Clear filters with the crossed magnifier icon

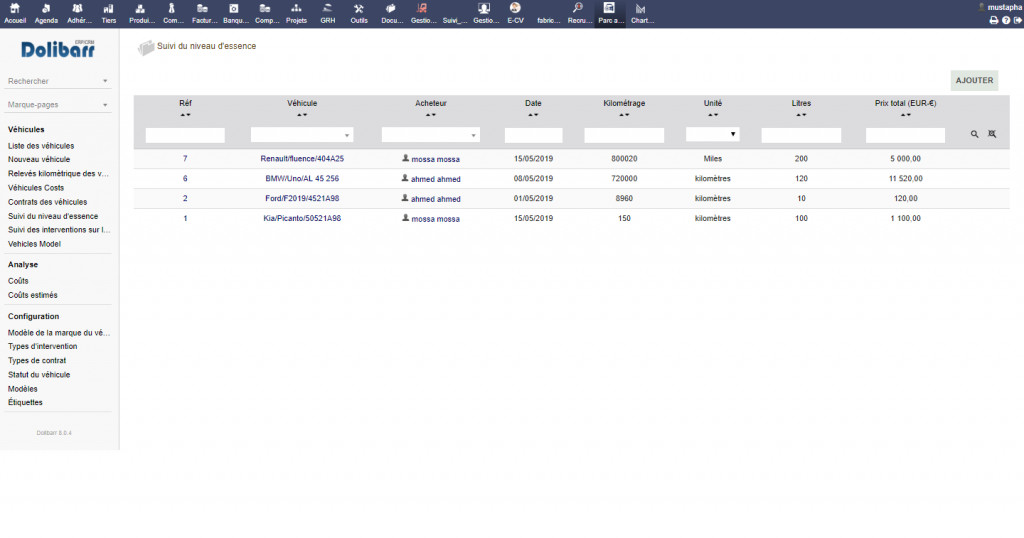[992, 134]
